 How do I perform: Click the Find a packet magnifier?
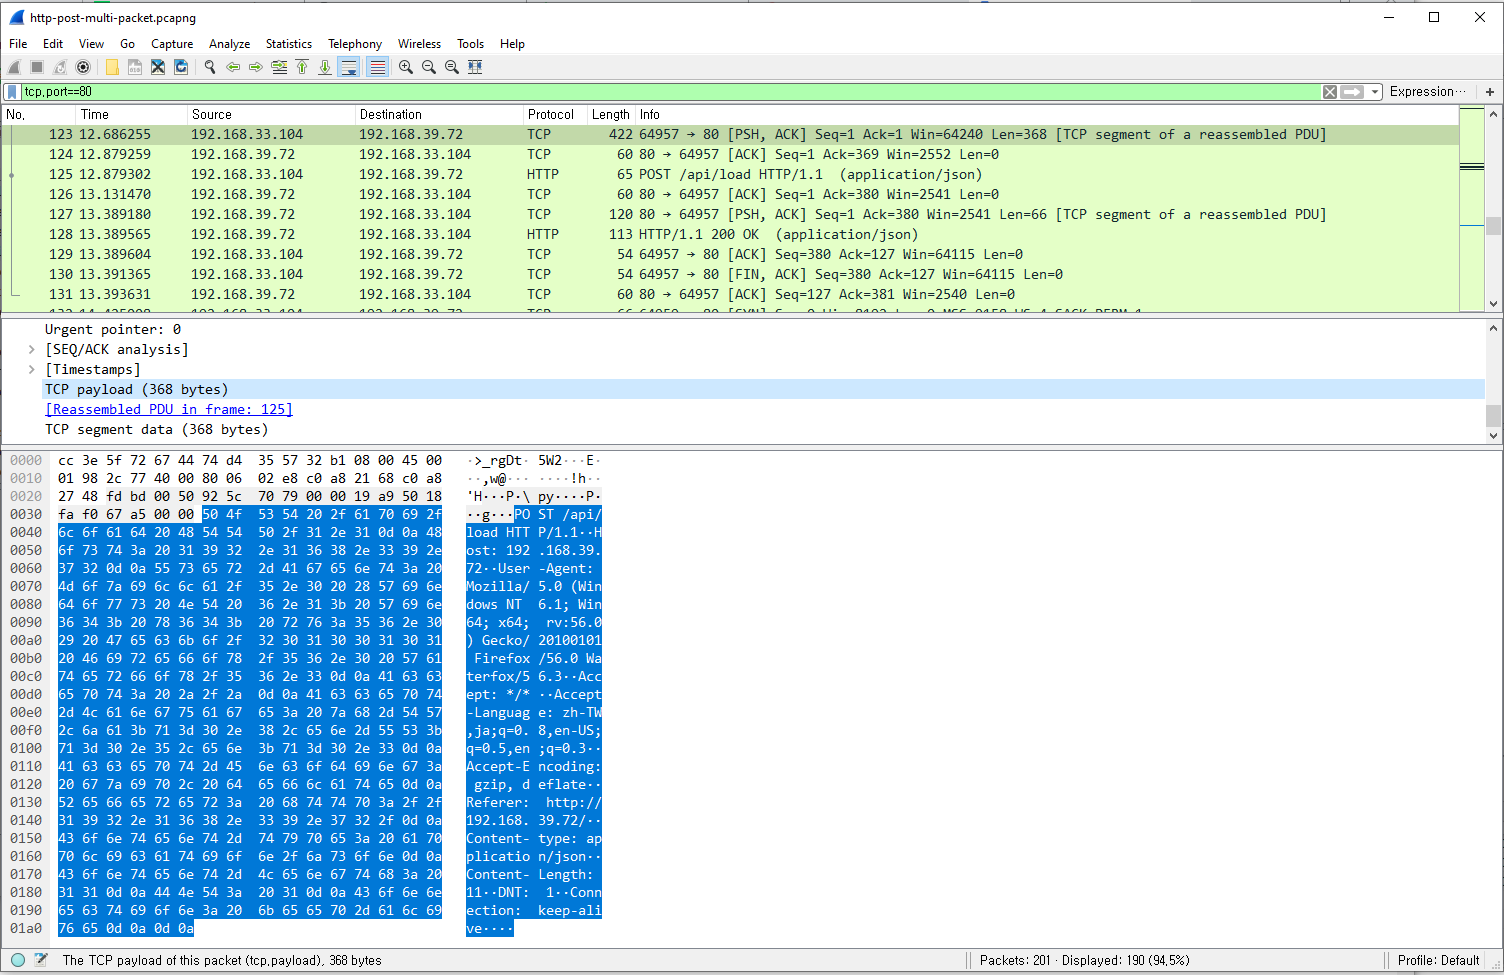click(x=210, y=67)
